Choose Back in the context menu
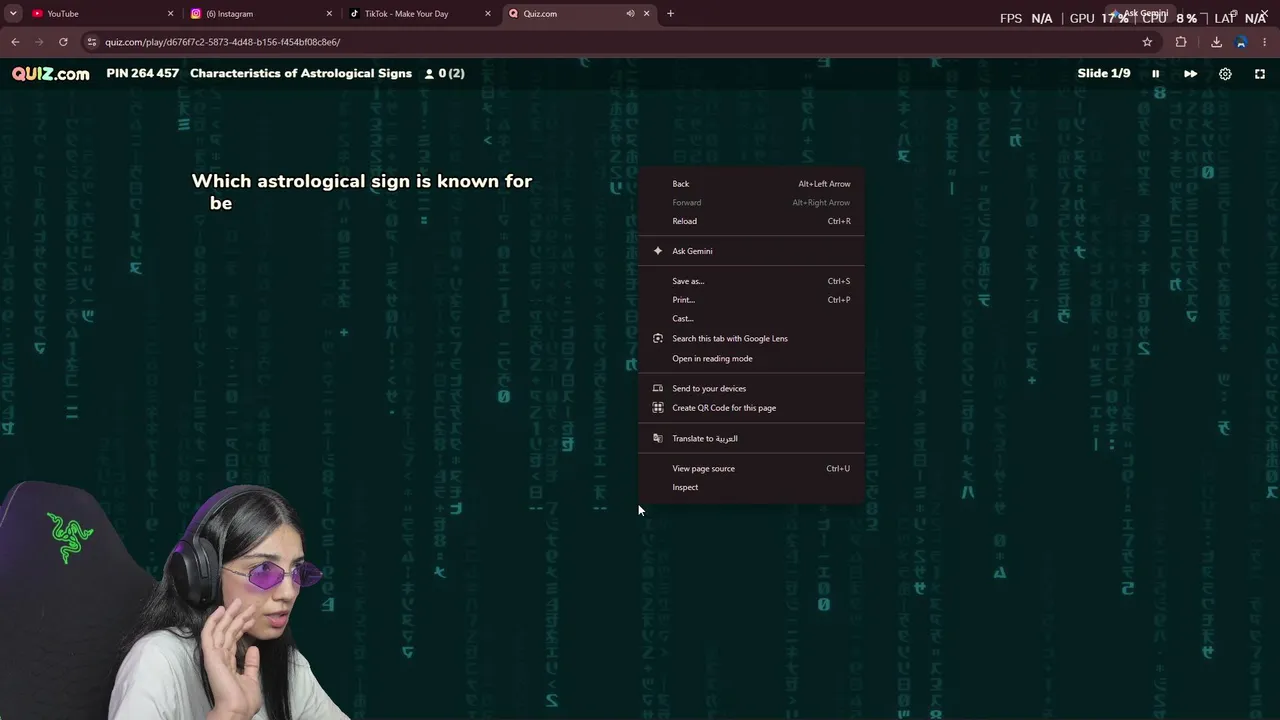 tap(751, 184)
